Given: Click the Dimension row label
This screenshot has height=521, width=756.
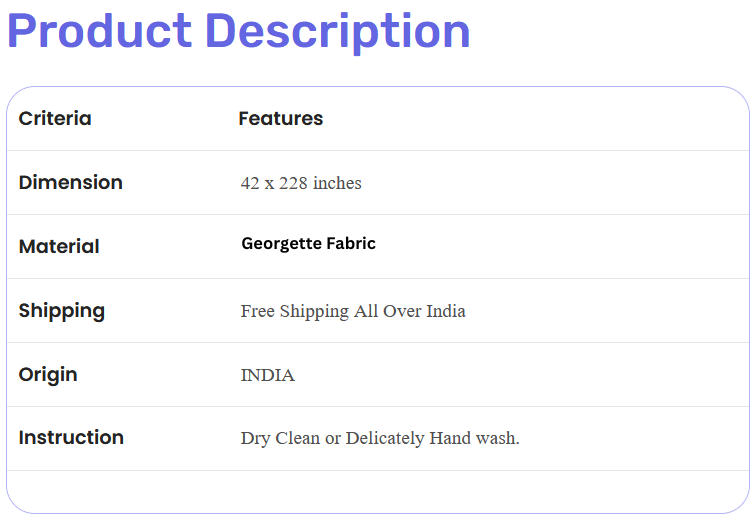Looking at the screenshot, I should tap(70, 183).
